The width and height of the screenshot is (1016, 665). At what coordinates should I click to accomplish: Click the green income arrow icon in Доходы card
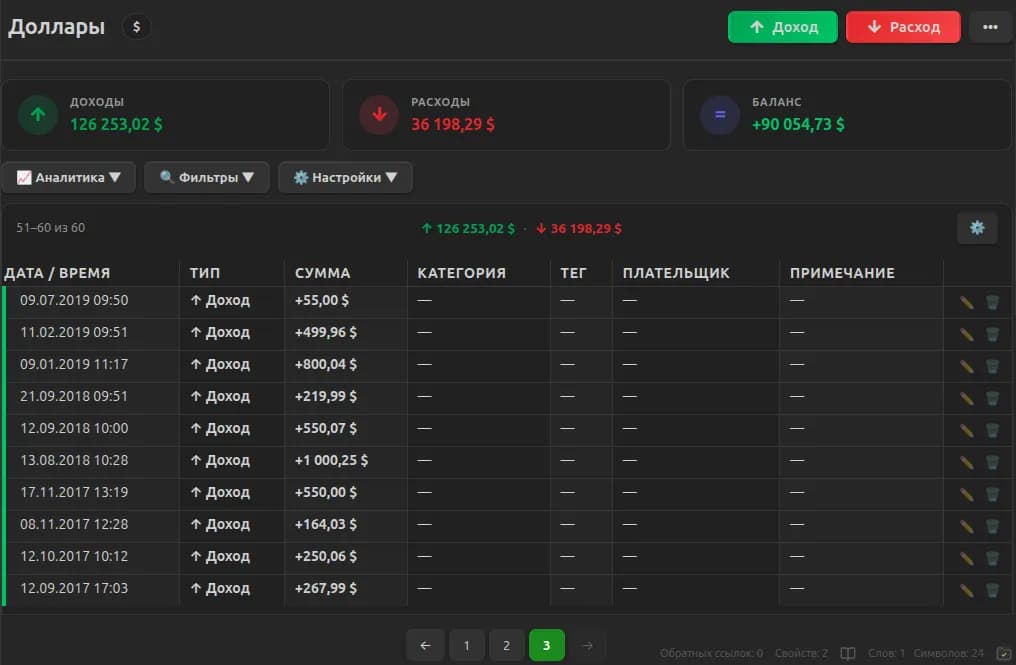tap(38, 115)
